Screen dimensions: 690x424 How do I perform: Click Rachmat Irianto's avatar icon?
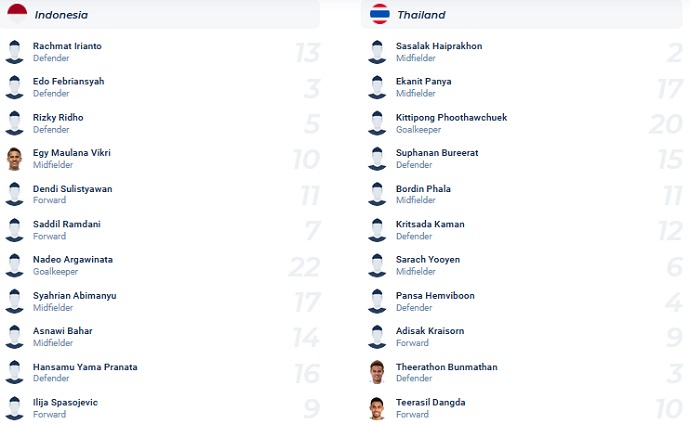pos(14,52)
